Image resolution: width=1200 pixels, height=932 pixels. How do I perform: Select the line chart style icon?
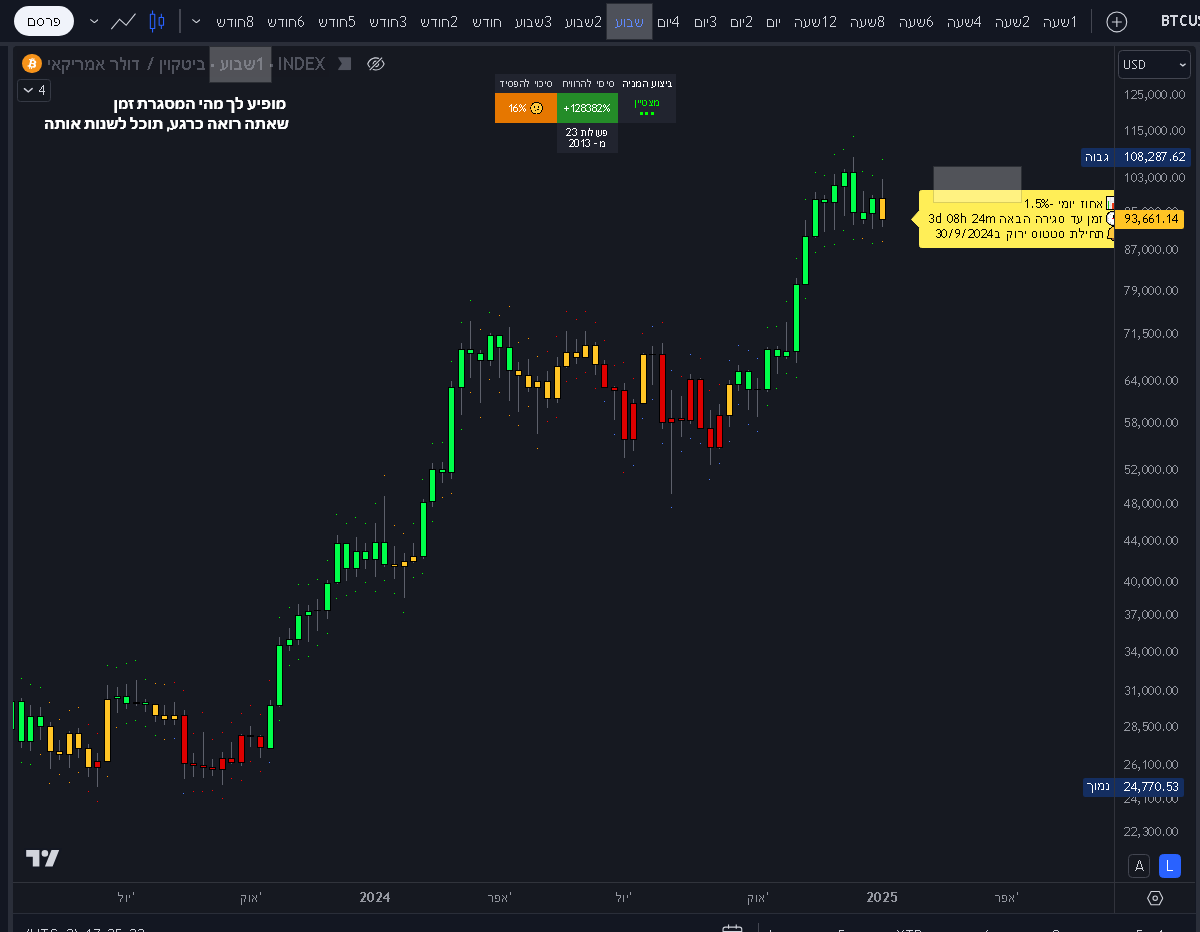(124, 21)
